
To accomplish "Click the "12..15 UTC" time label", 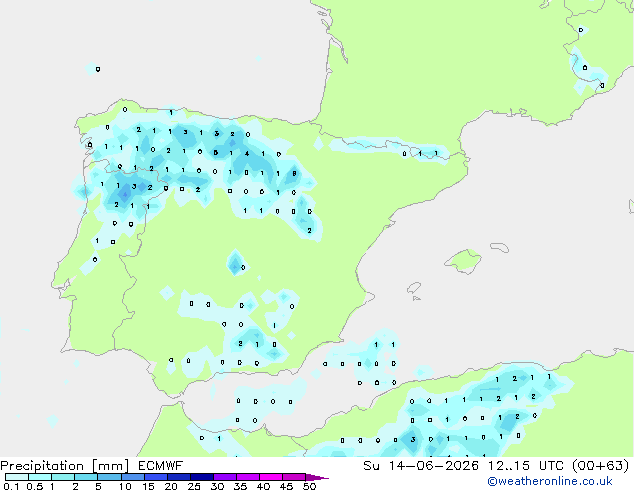I will point(526,466).
